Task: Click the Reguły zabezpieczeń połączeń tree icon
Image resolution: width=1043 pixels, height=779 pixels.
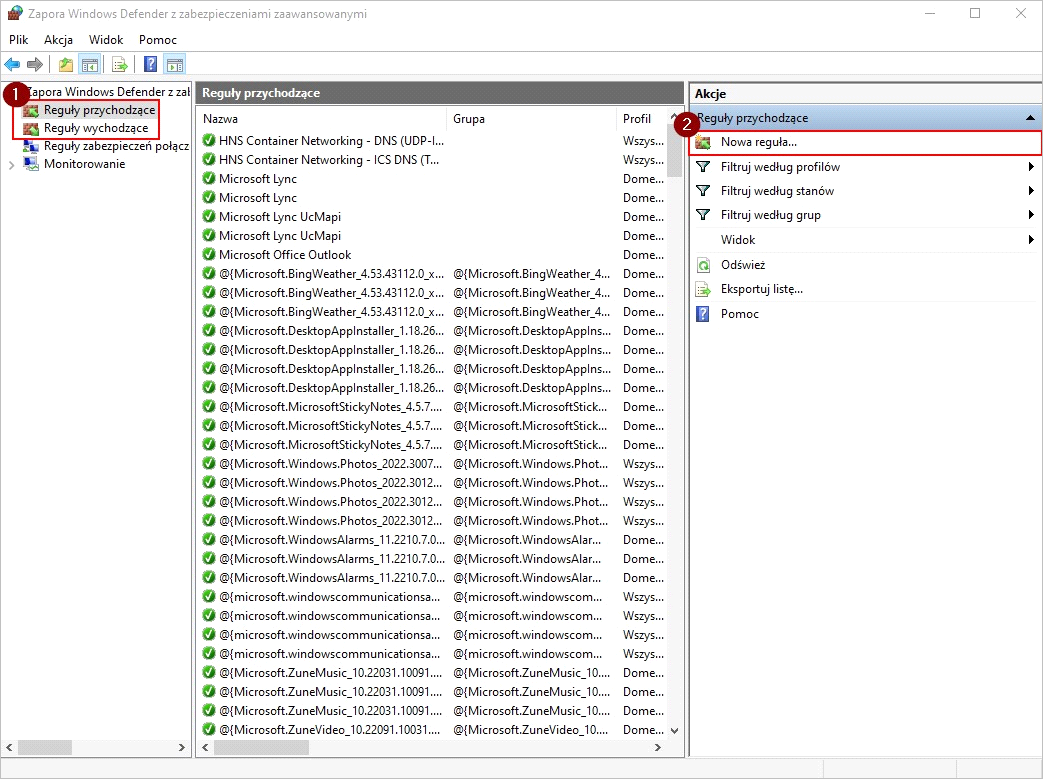Action: click(31, 146)
